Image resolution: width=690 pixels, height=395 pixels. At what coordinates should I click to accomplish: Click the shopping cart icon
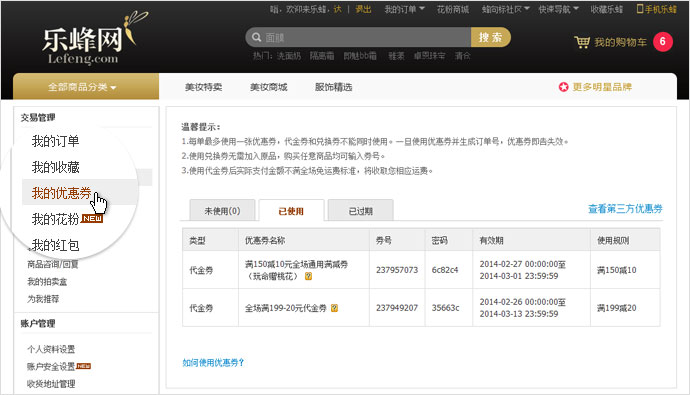click(582, 42)
